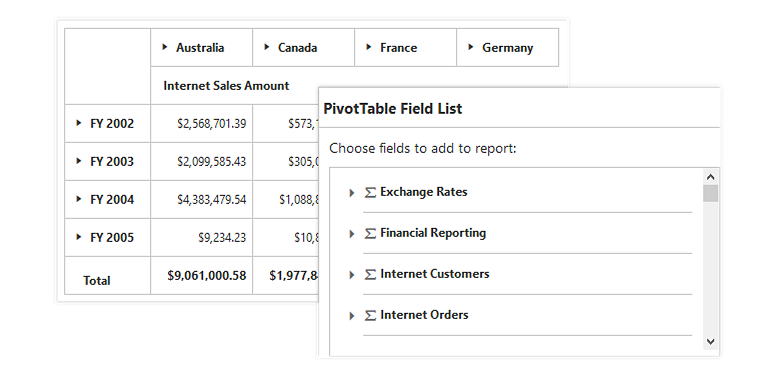Select the $2,099,585.43 cell

[x=201, y=162]
